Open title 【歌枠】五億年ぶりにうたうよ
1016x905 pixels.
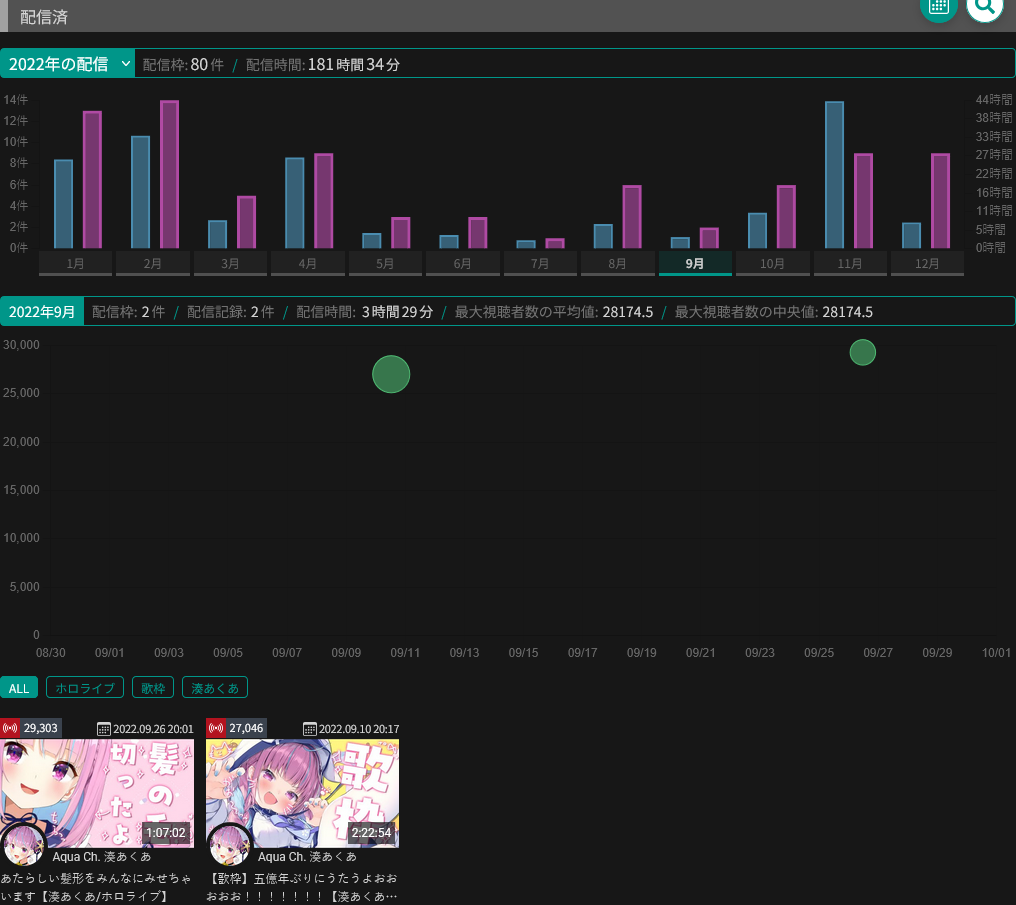pyautogui.click(x=302, y=887)
